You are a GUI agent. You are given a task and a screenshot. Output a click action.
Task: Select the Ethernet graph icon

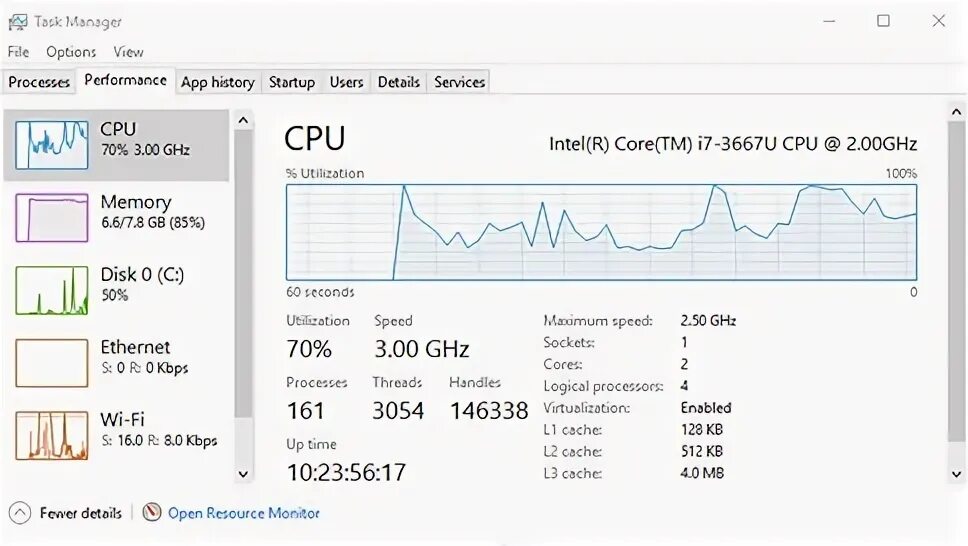pyautogui.click(x=51, y=362)
